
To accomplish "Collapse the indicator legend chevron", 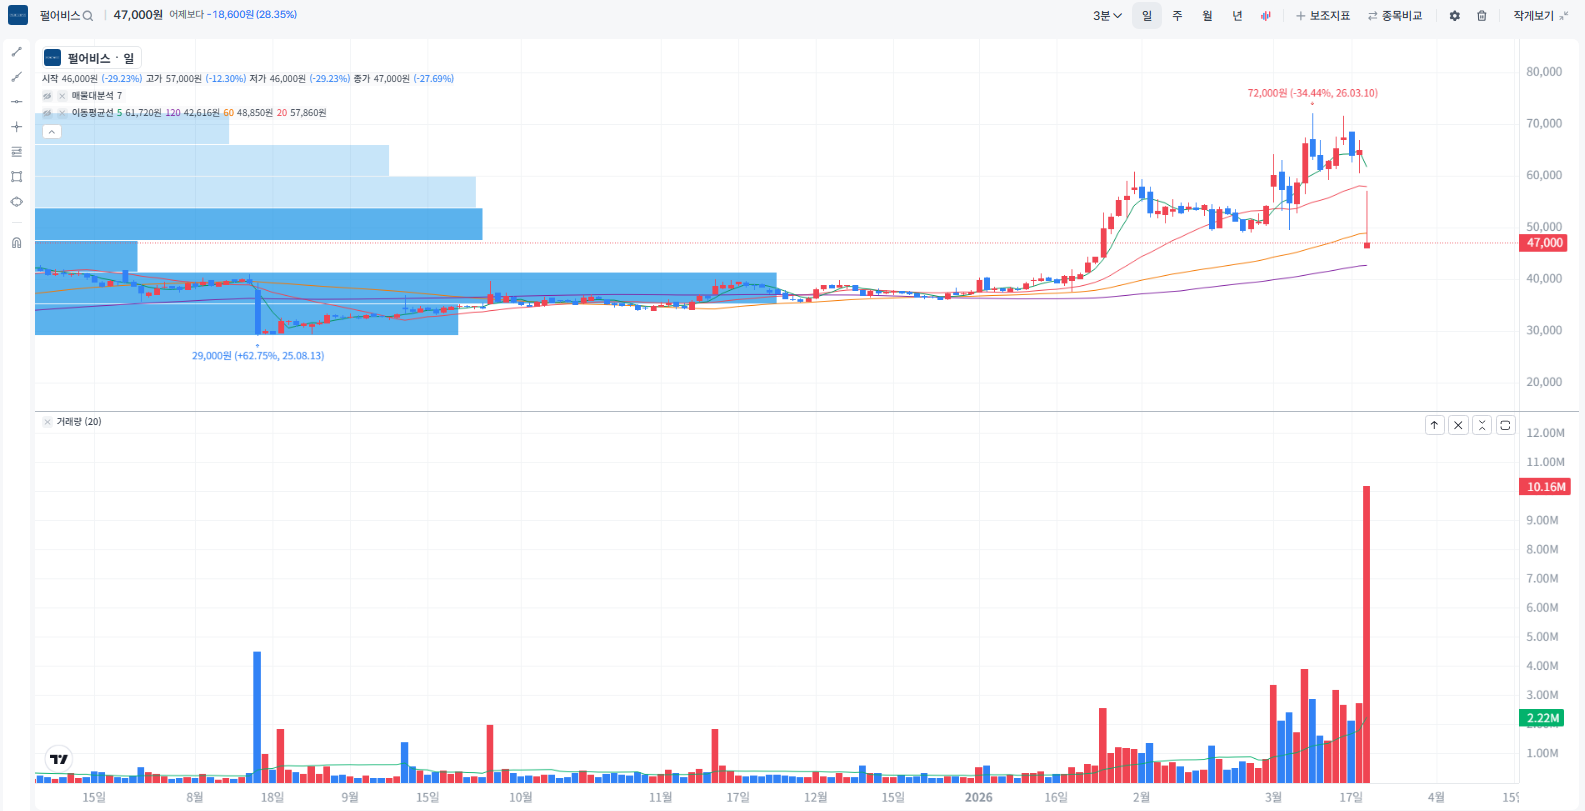I will pos(52,132).
